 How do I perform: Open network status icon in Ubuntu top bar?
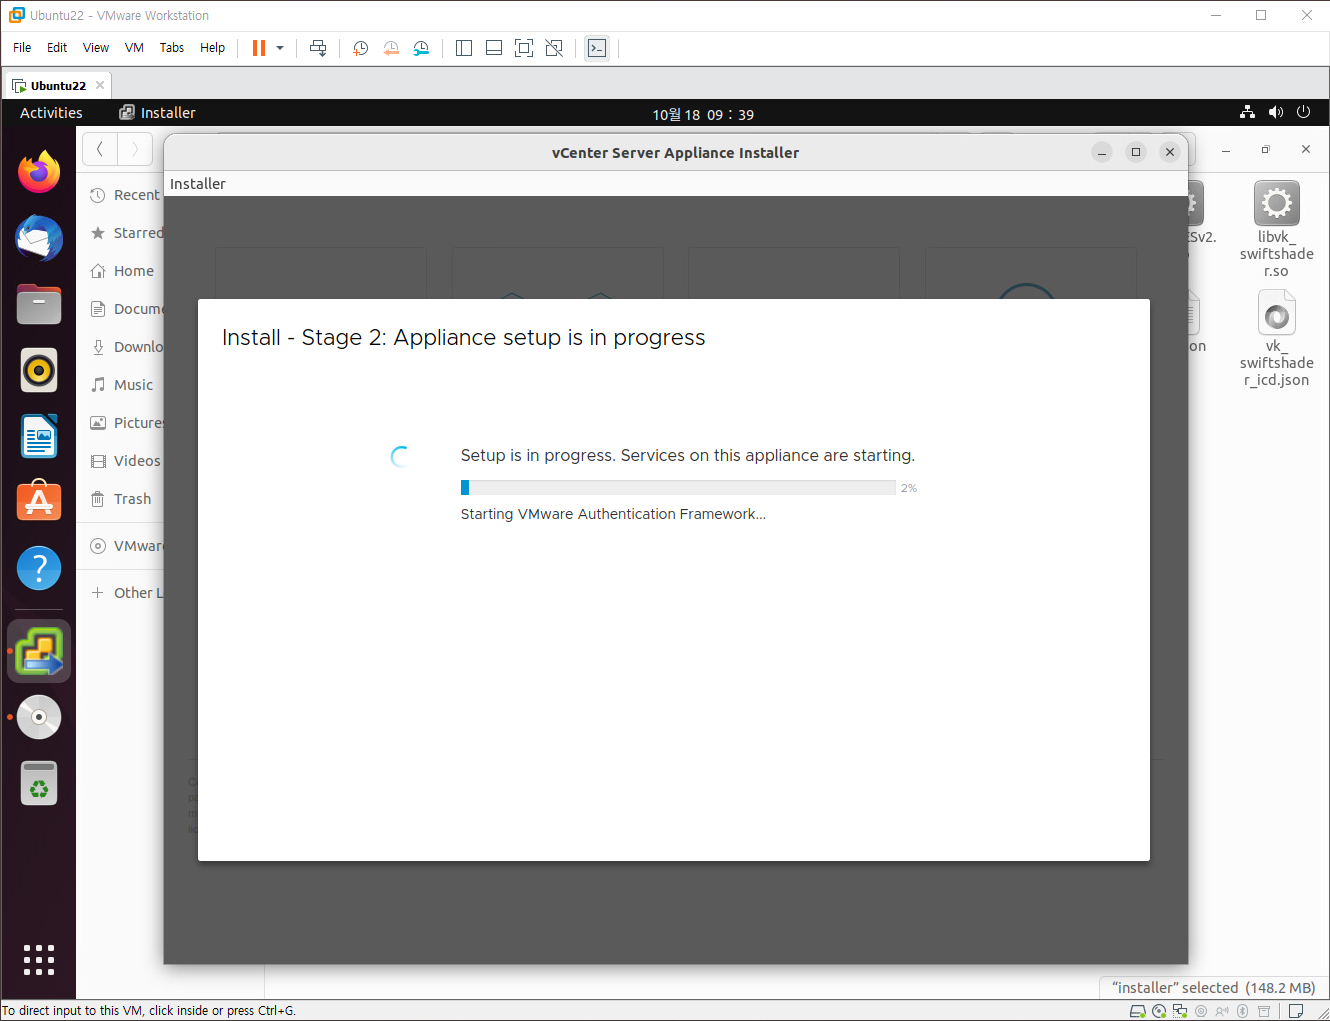(x=1247, y=112)
